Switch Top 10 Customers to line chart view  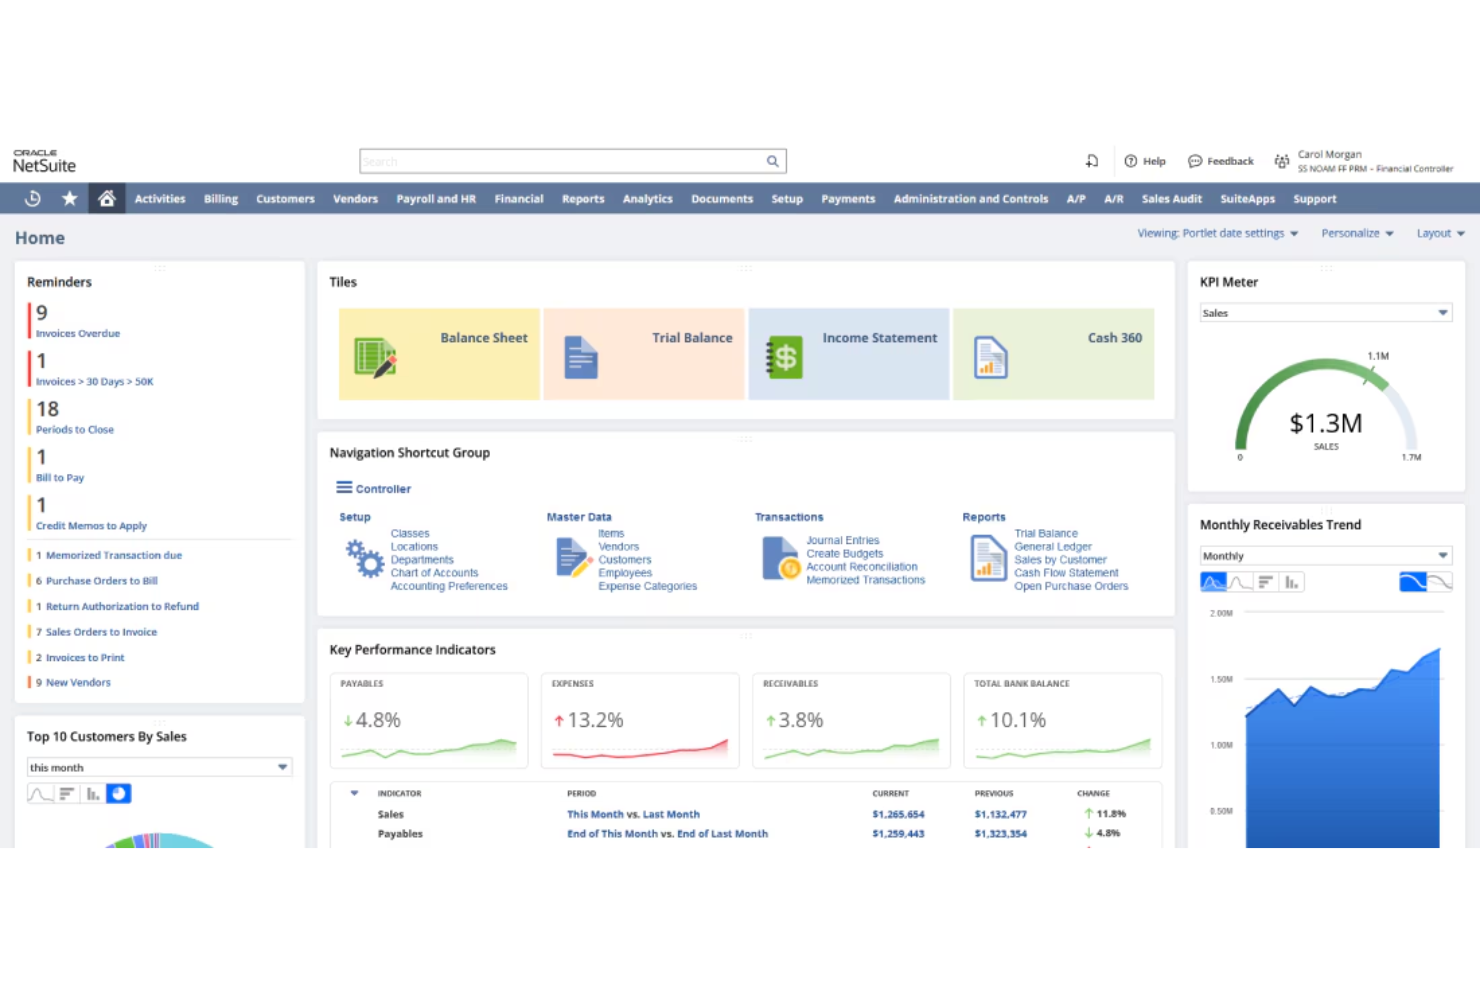tap(40, 793)
